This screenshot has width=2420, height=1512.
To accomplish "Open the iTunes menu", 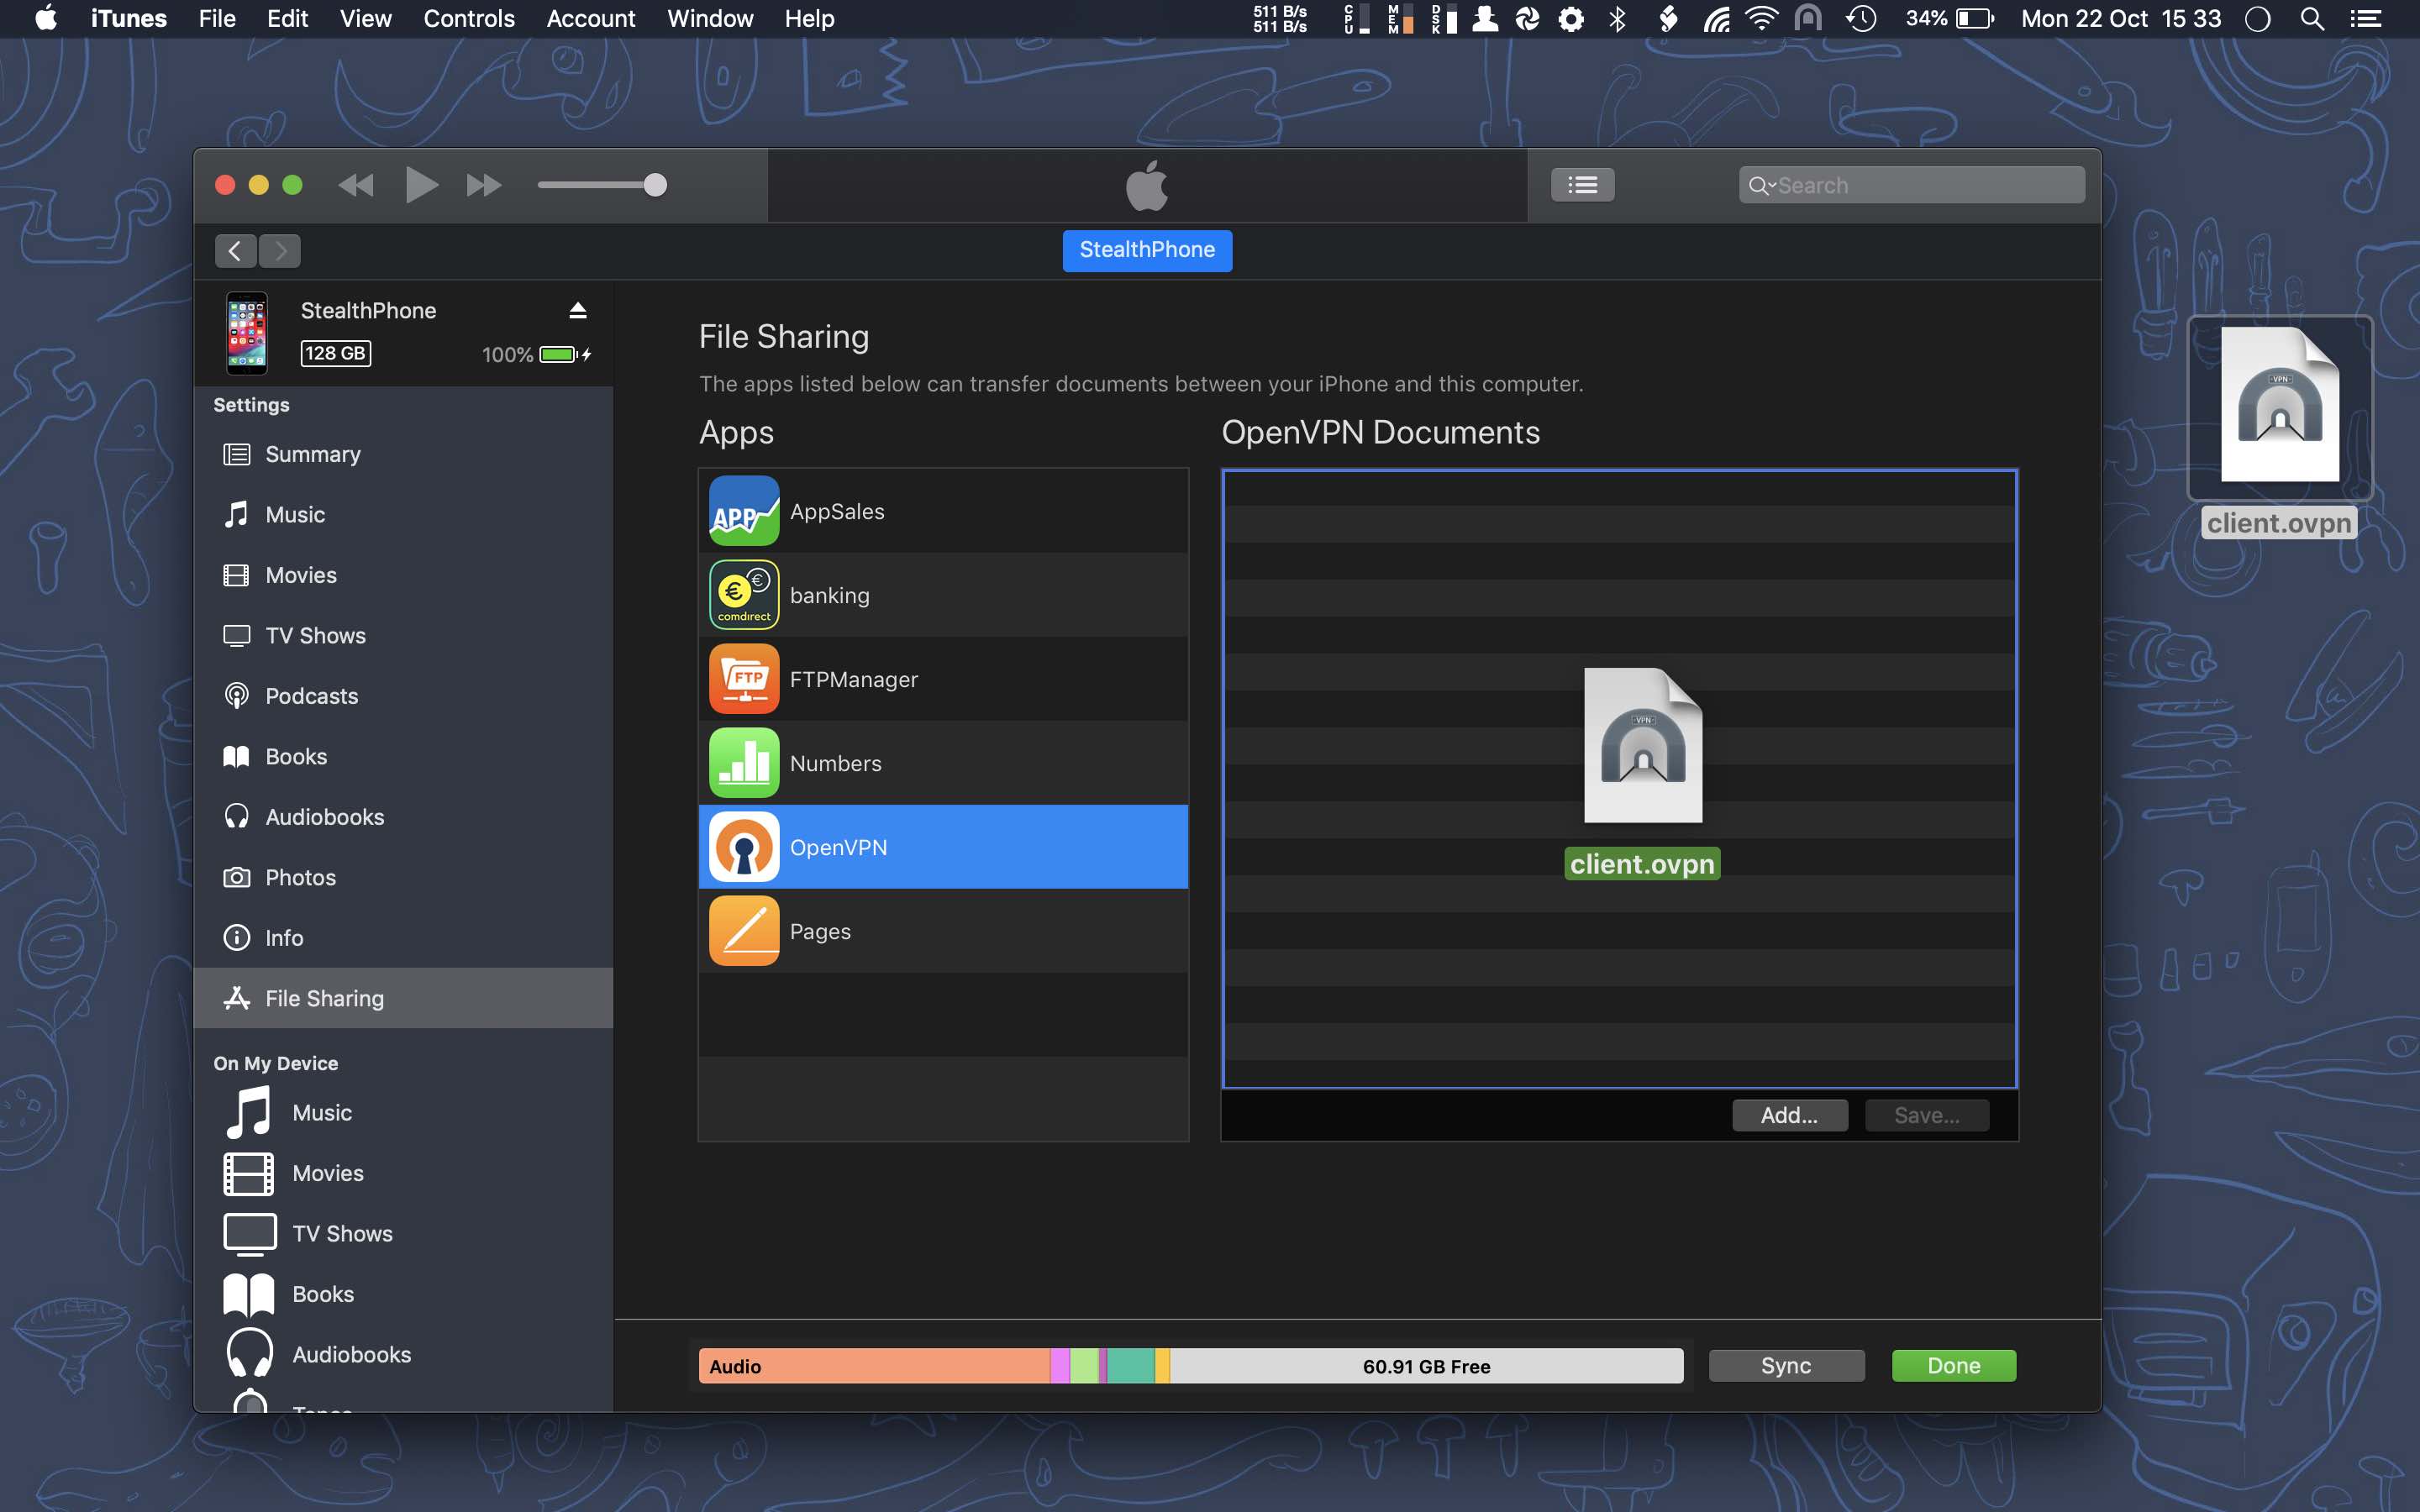I will [128, 19].
